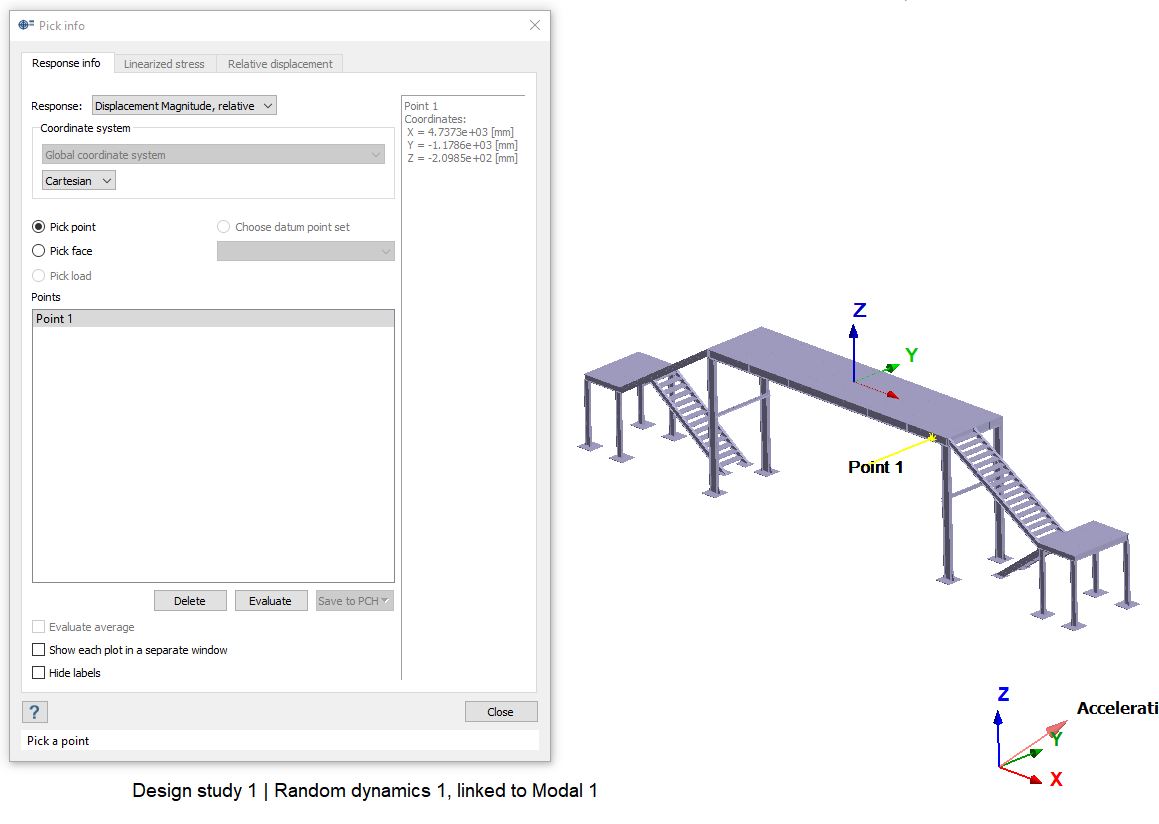
Task: Open the Global coordinate system dropdown
Action: point(213,154)
